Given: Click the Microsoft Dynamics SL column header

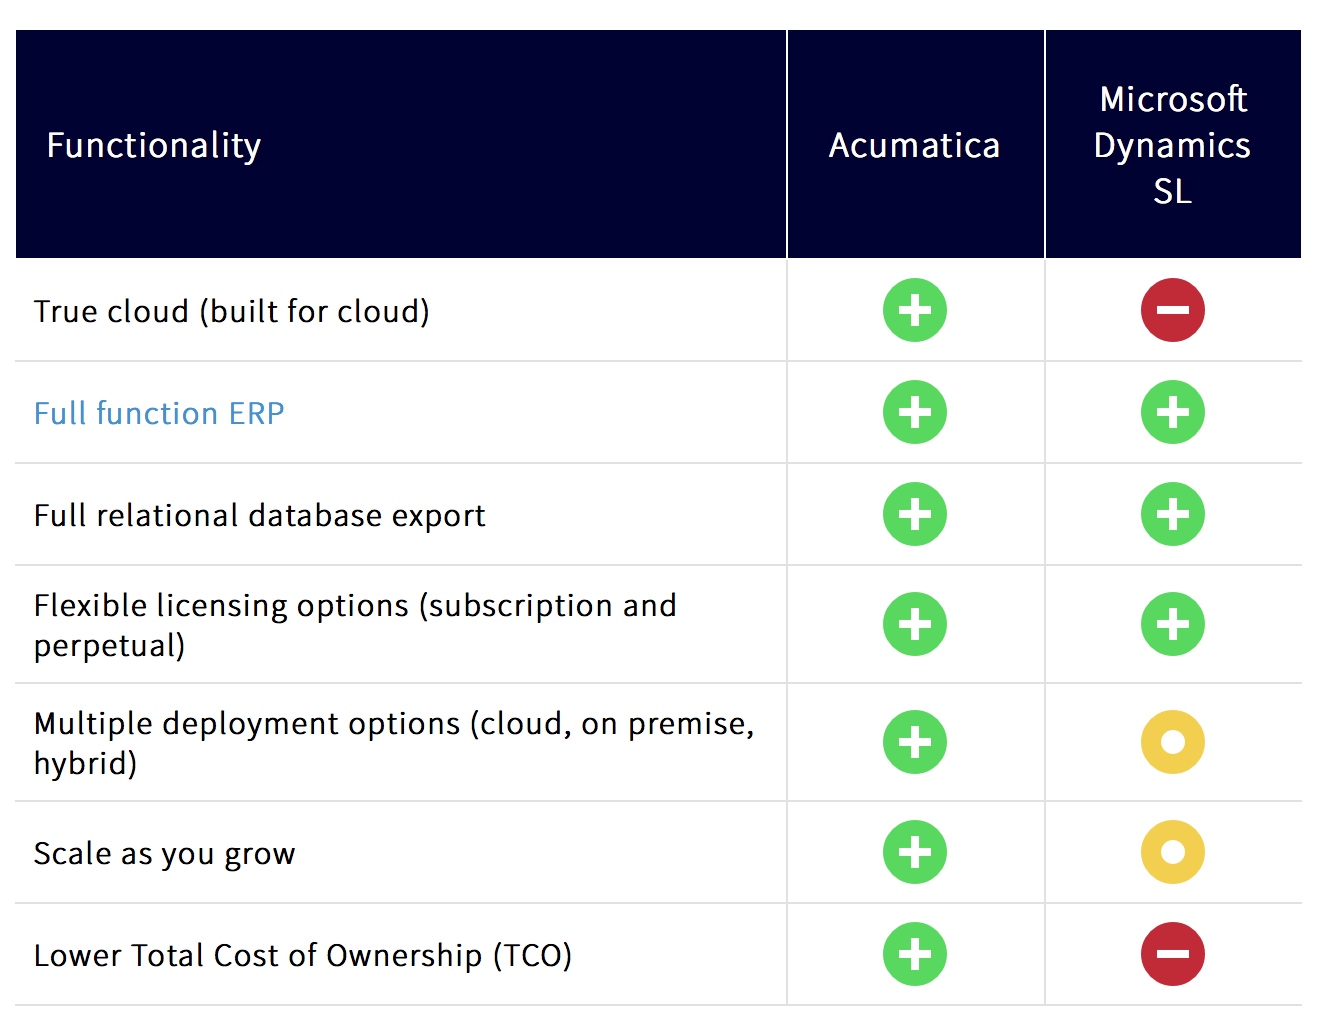Looking at the screenshot, I should click(1172, 146).
